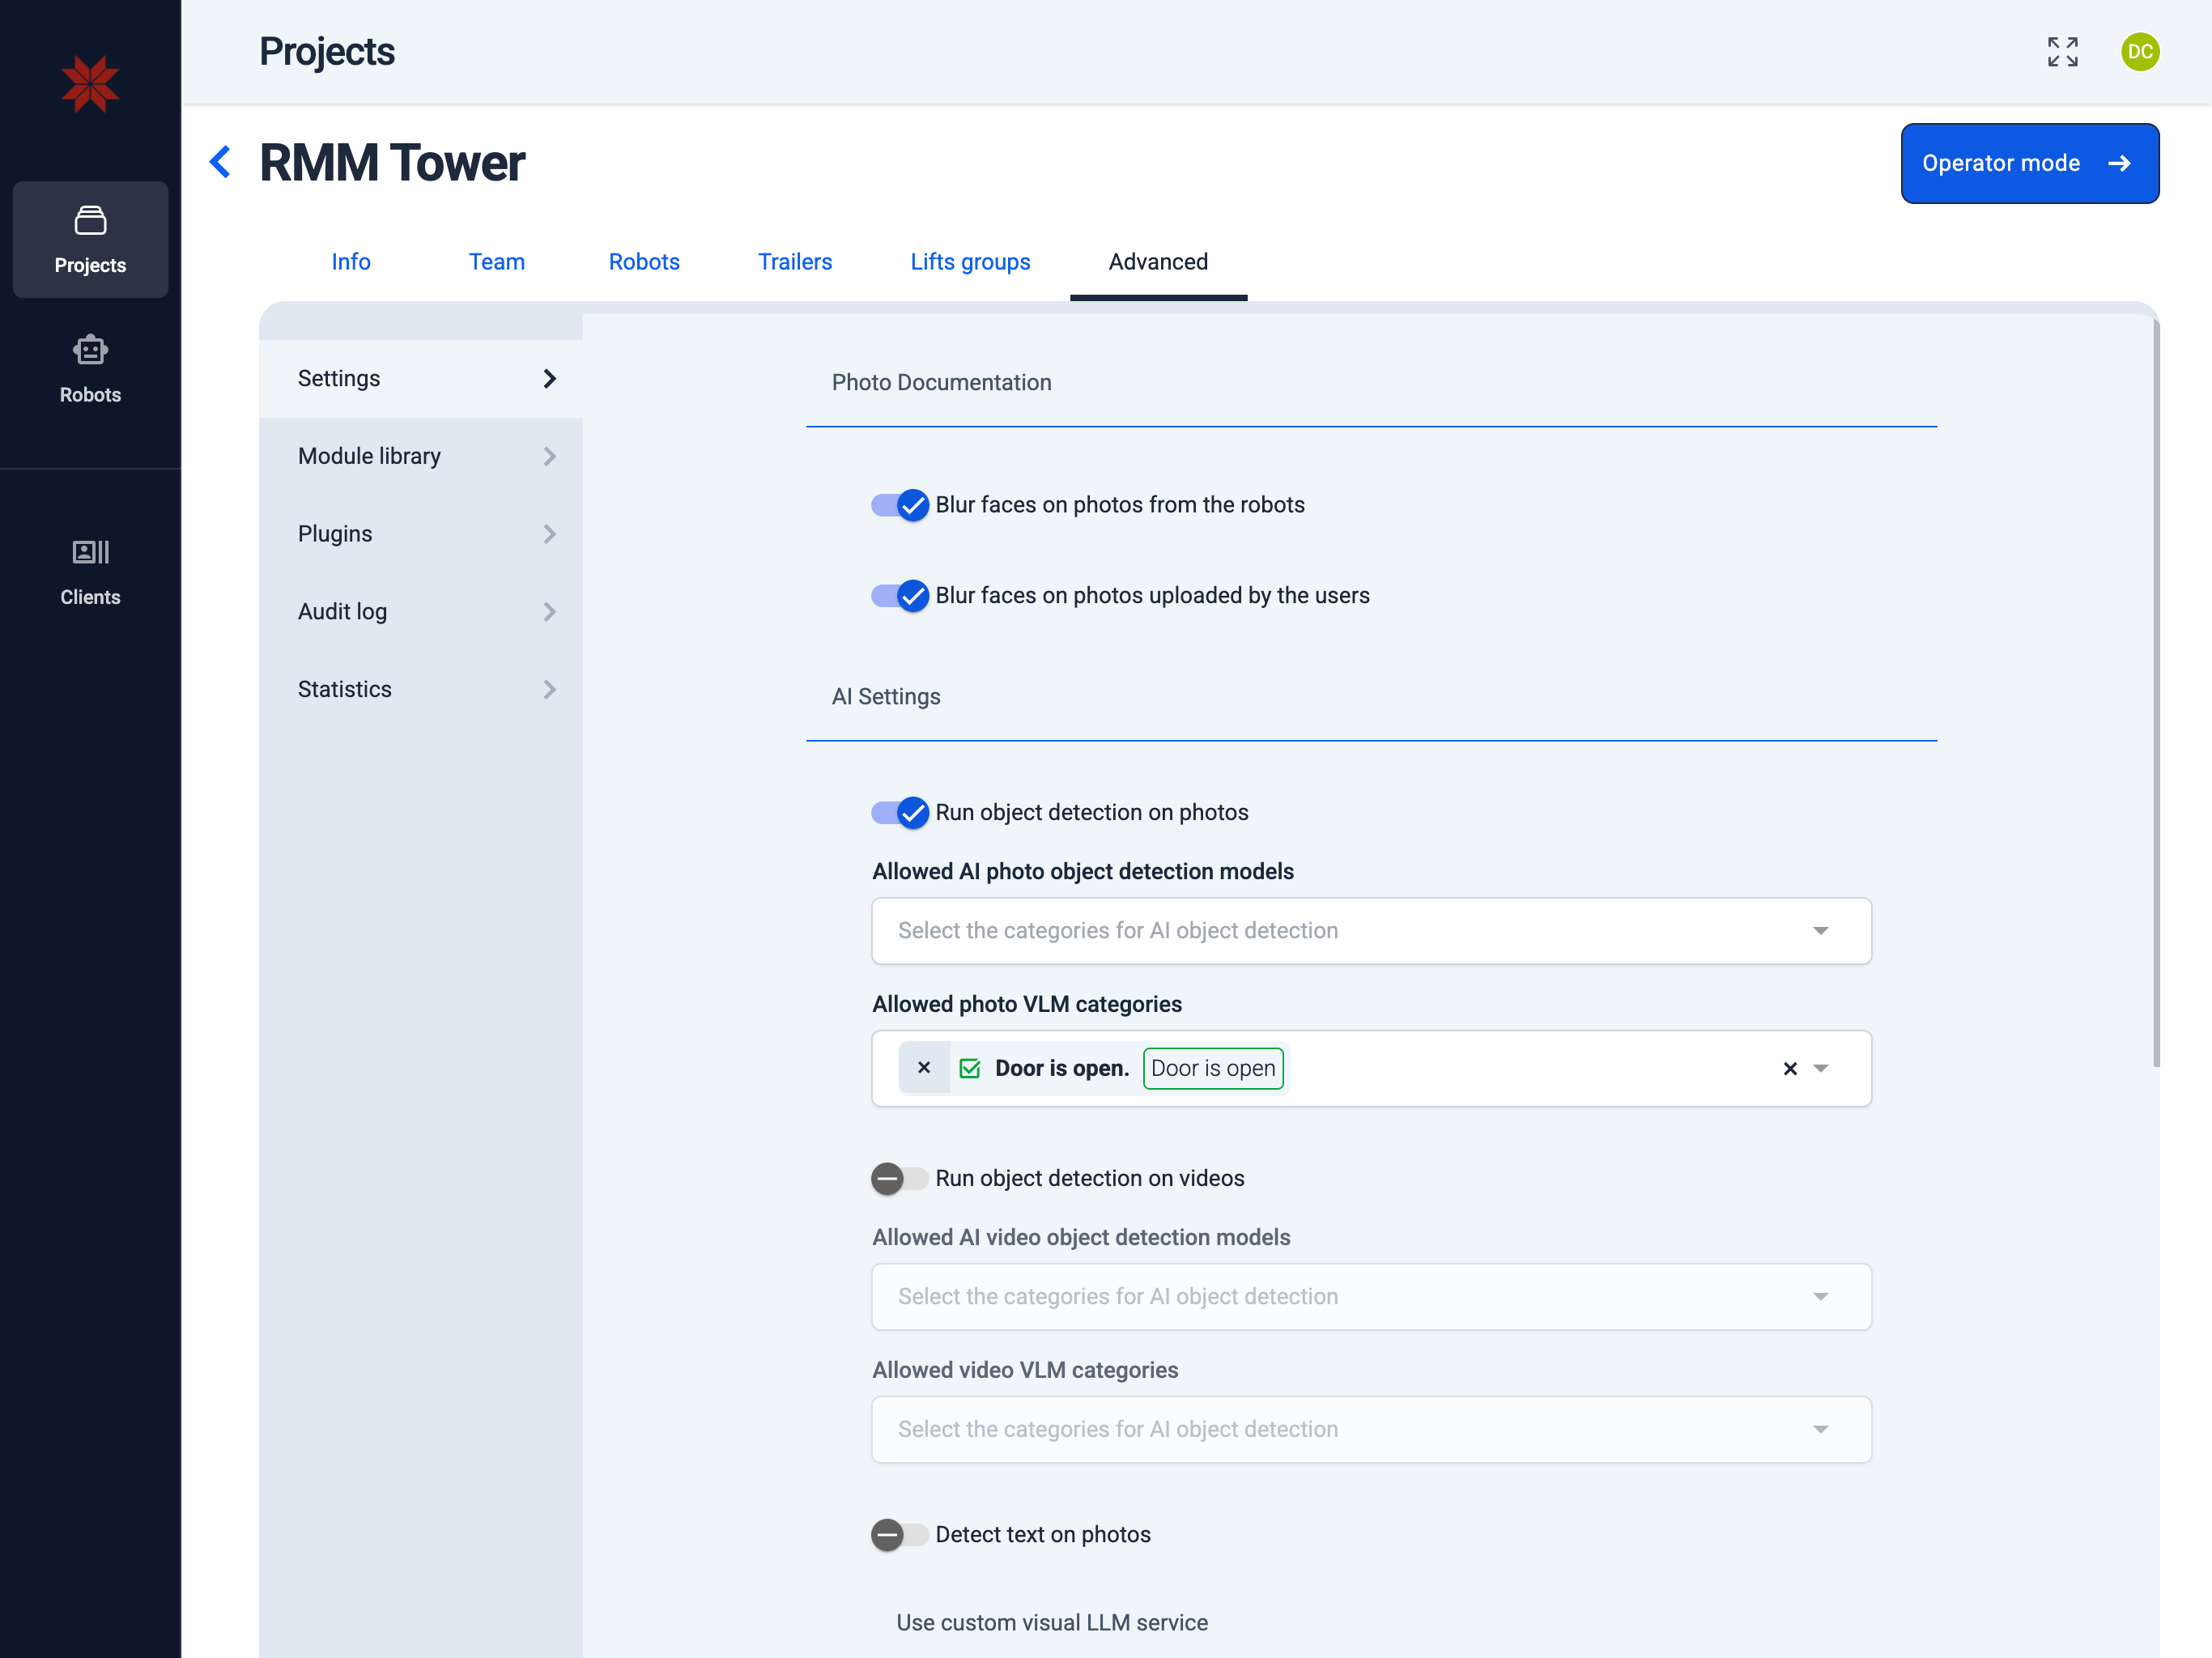Remove the Door is open tag
The image size is (2212, 1658).
pyautogui.click(x=924, y=1068)
